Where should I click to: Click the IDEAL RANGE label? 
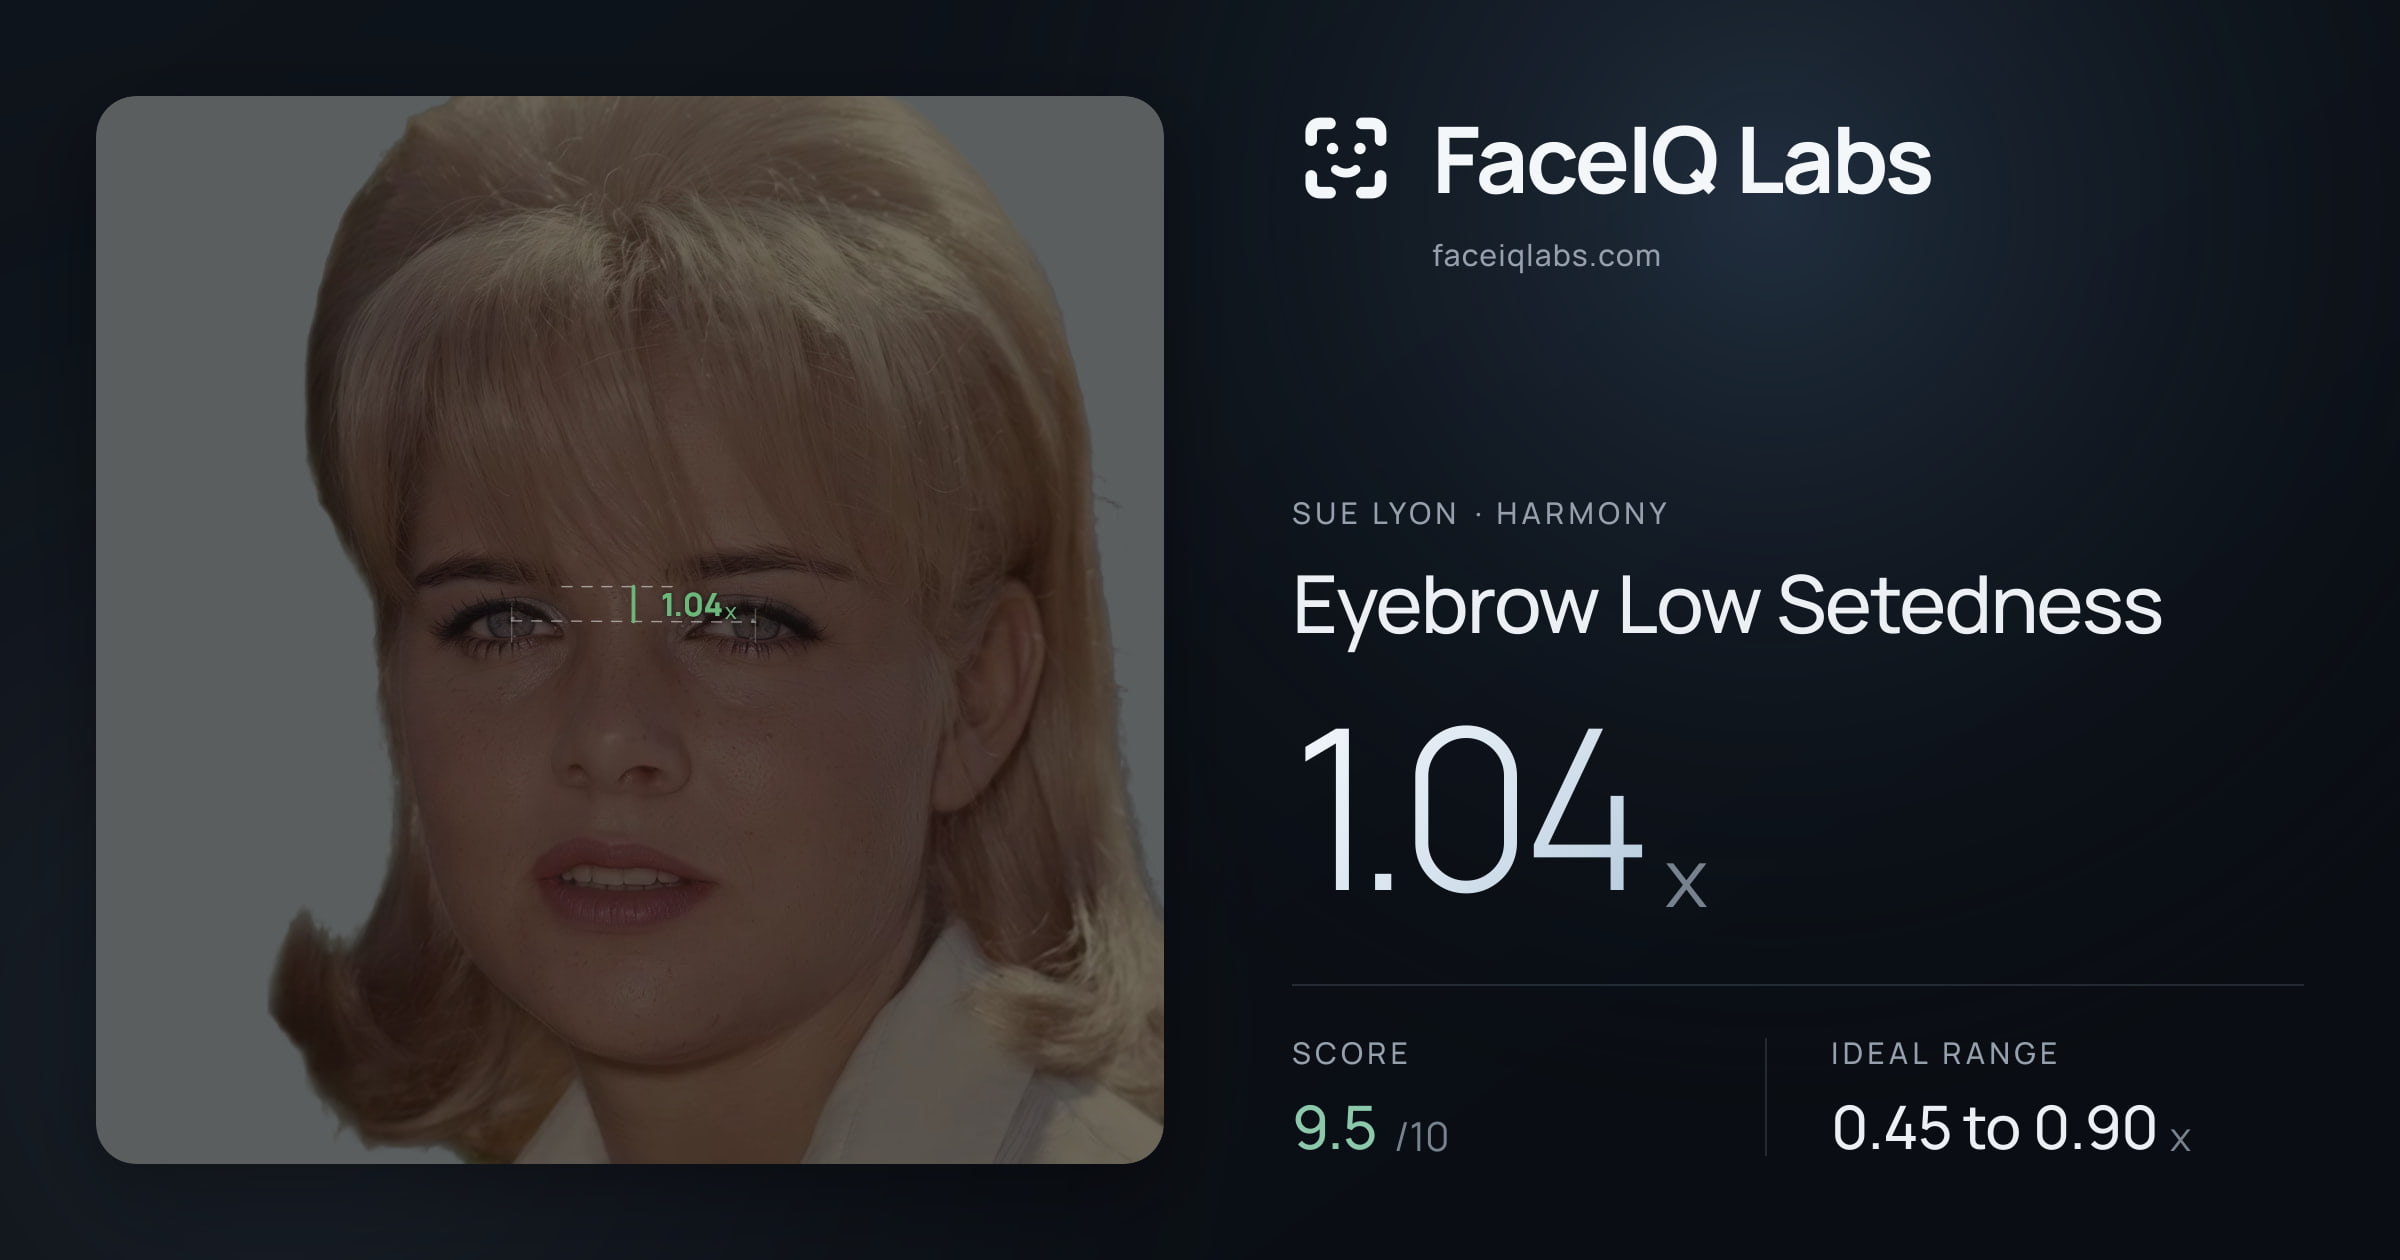click(1944, 1054)
